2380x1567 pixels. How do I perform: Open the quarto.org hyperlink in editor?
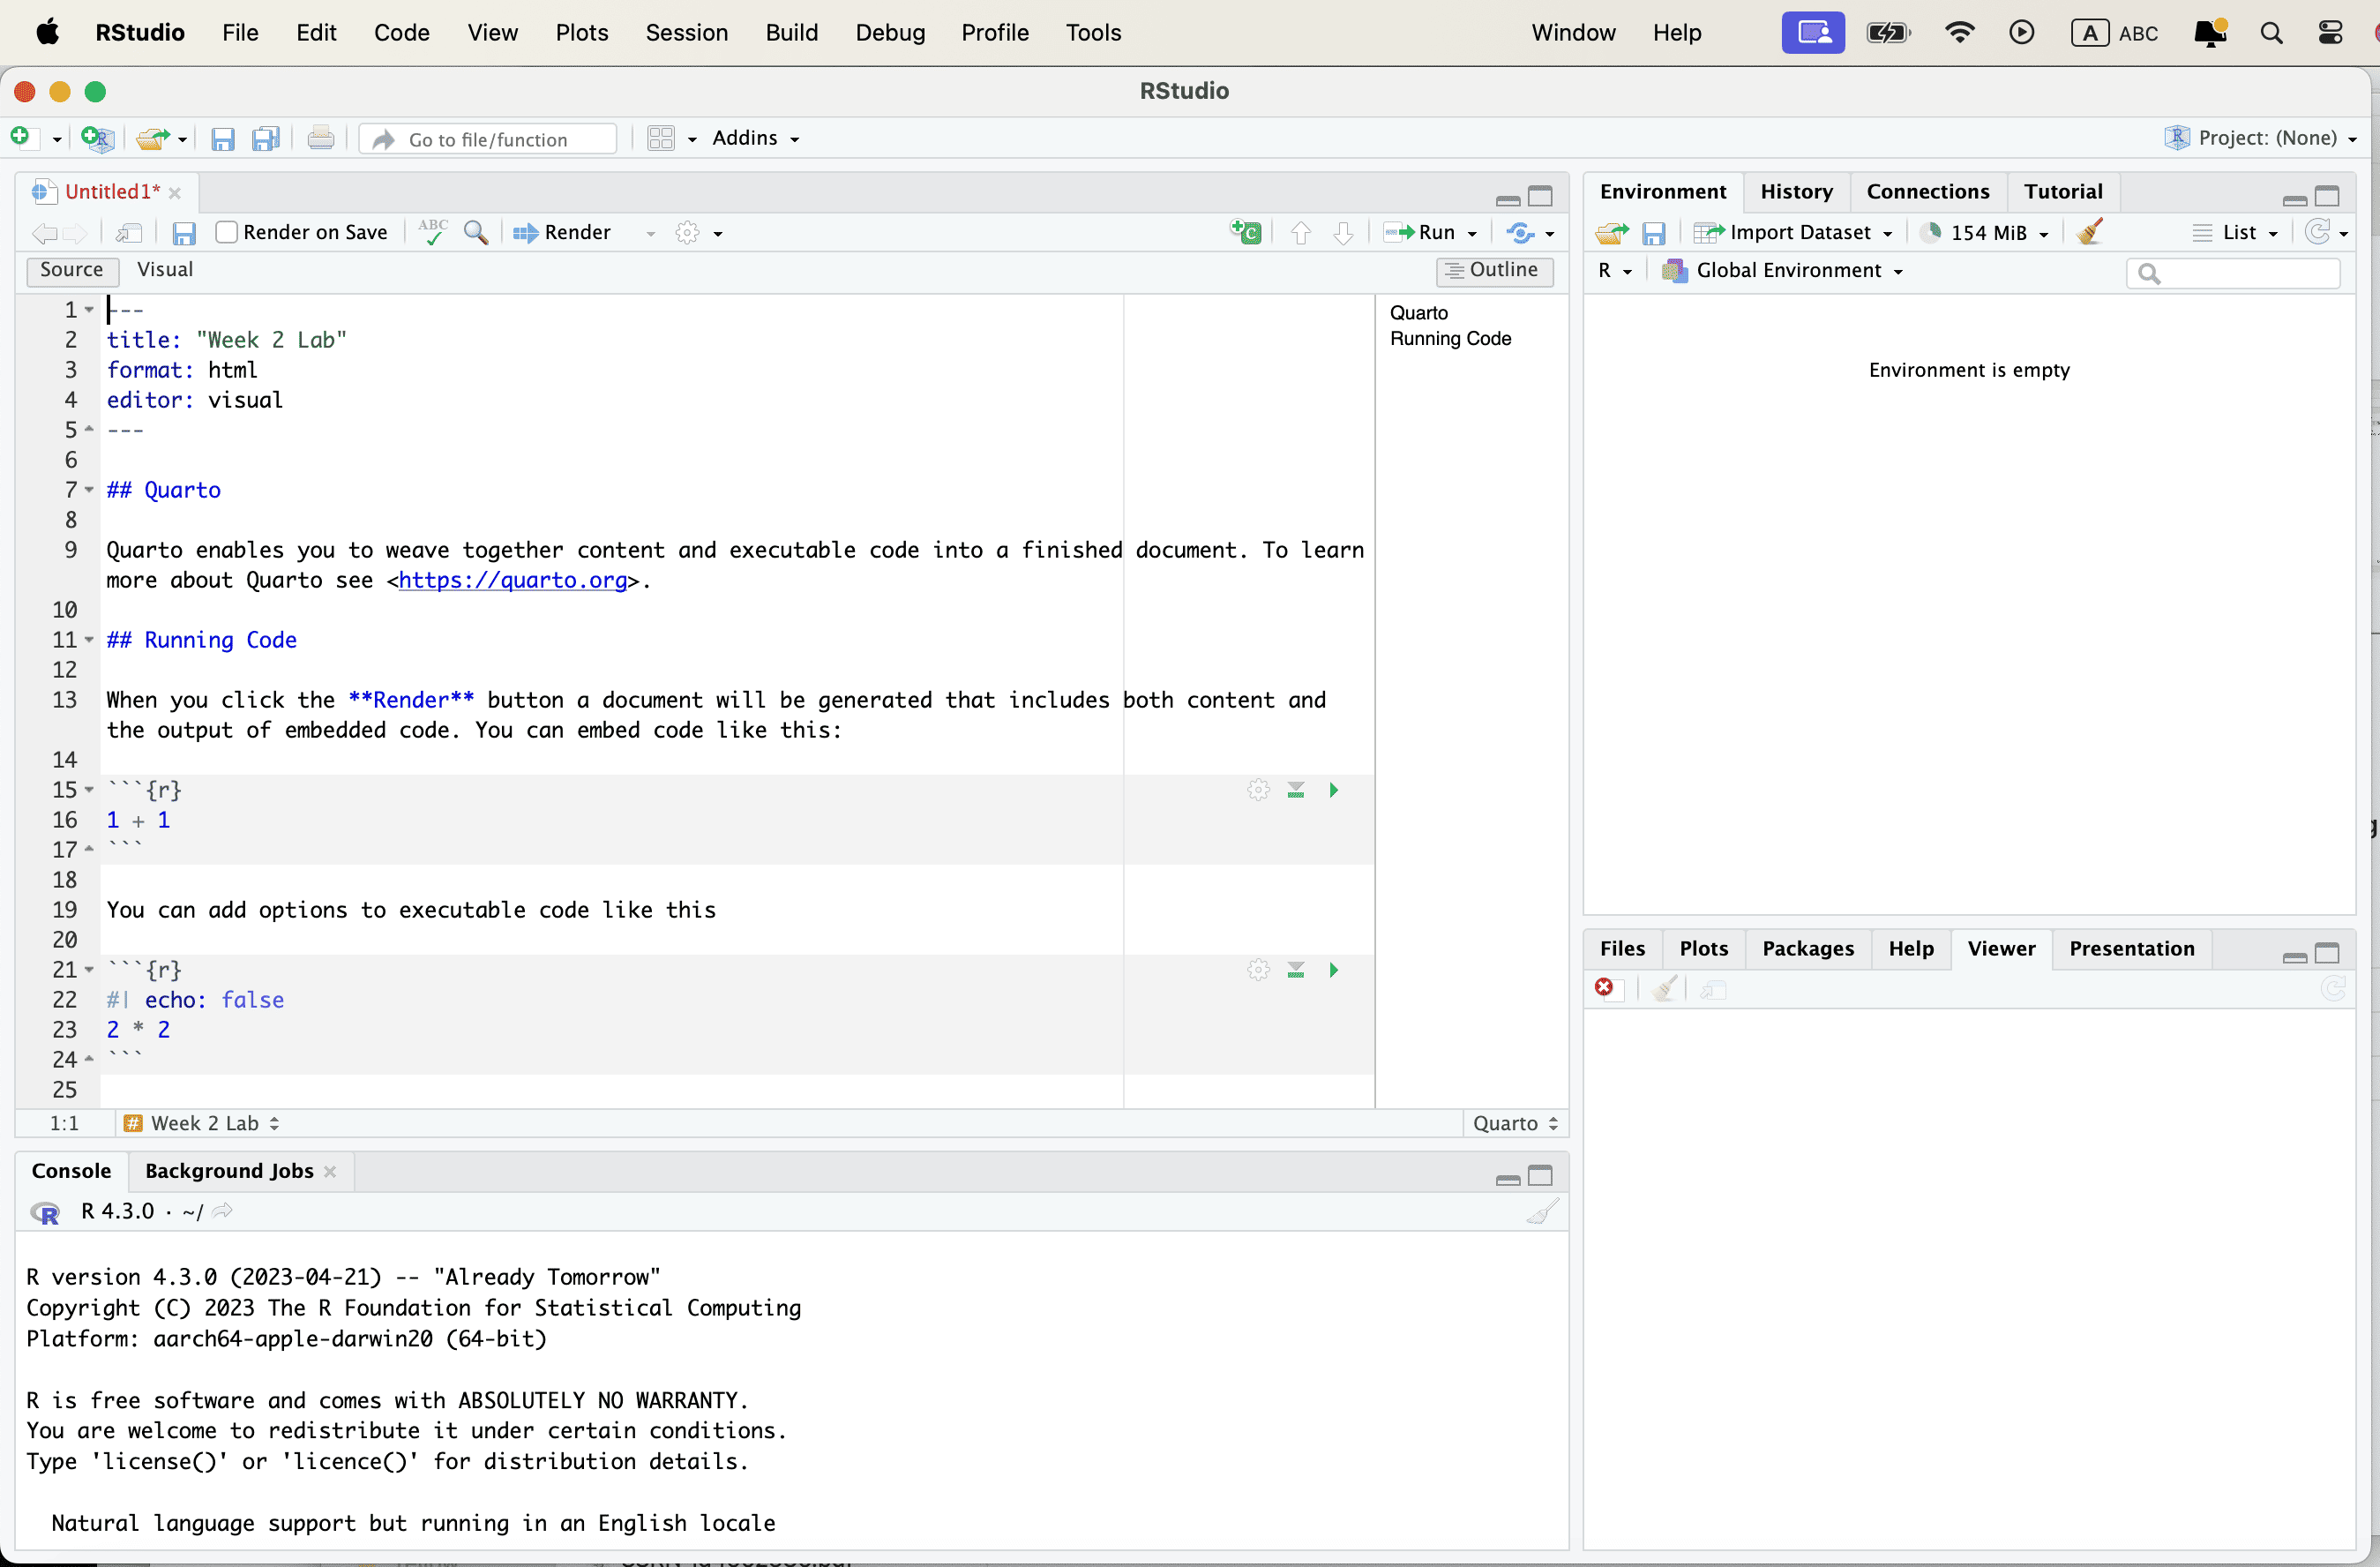click(512, 580)
